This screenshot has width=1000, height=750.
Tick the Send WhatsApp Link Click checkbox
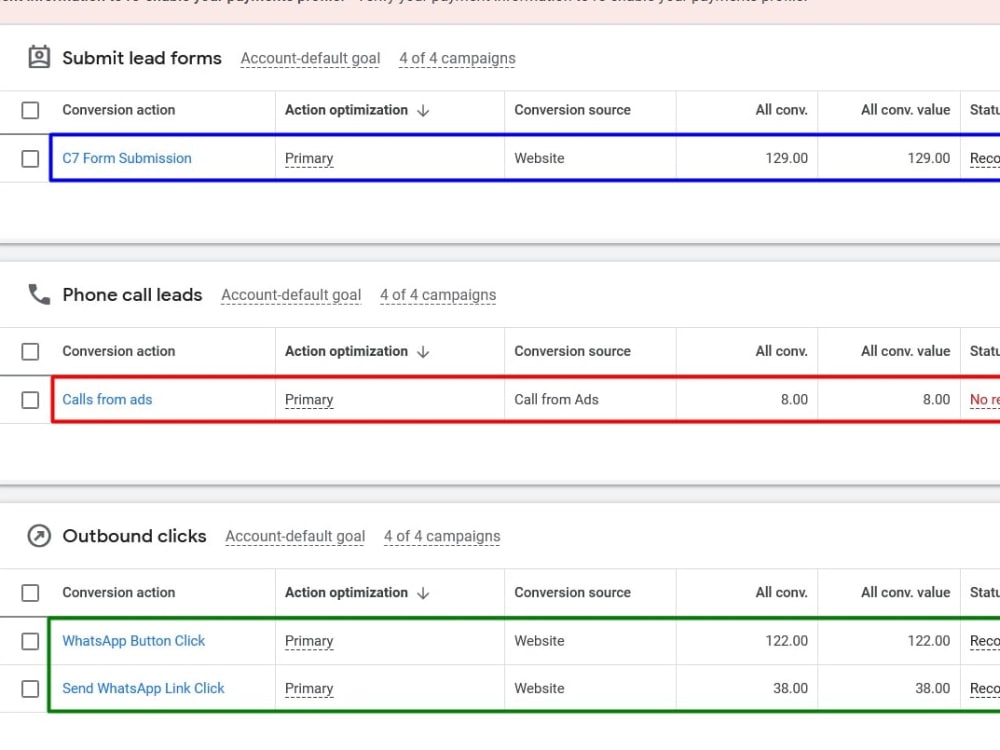coord(30,689)
